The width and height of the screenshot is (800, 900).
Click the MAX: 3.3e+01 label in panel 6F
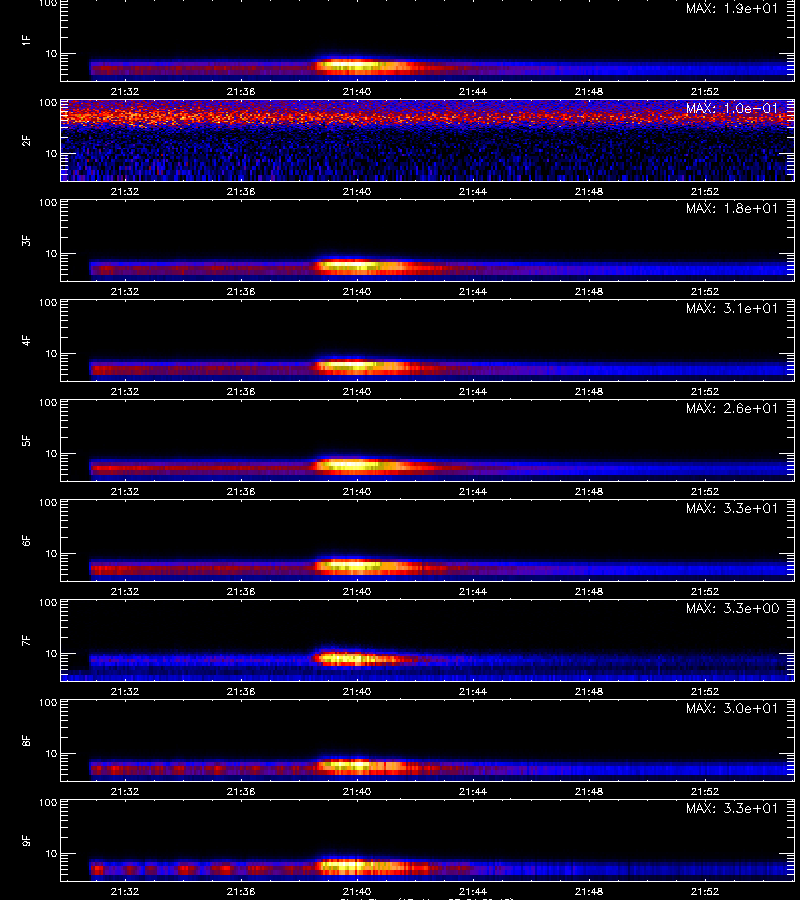[732, 508]
